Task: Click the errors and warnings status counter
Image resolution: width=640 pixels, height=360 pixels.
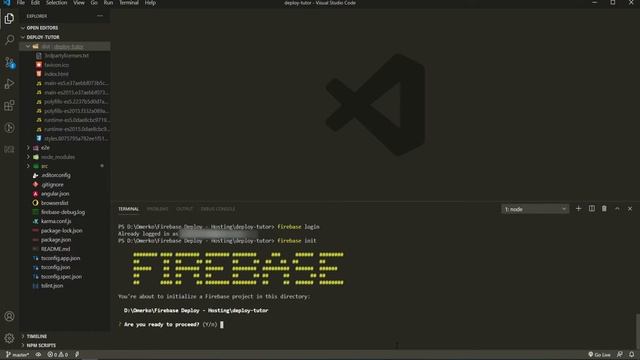Action: [58, 355]
